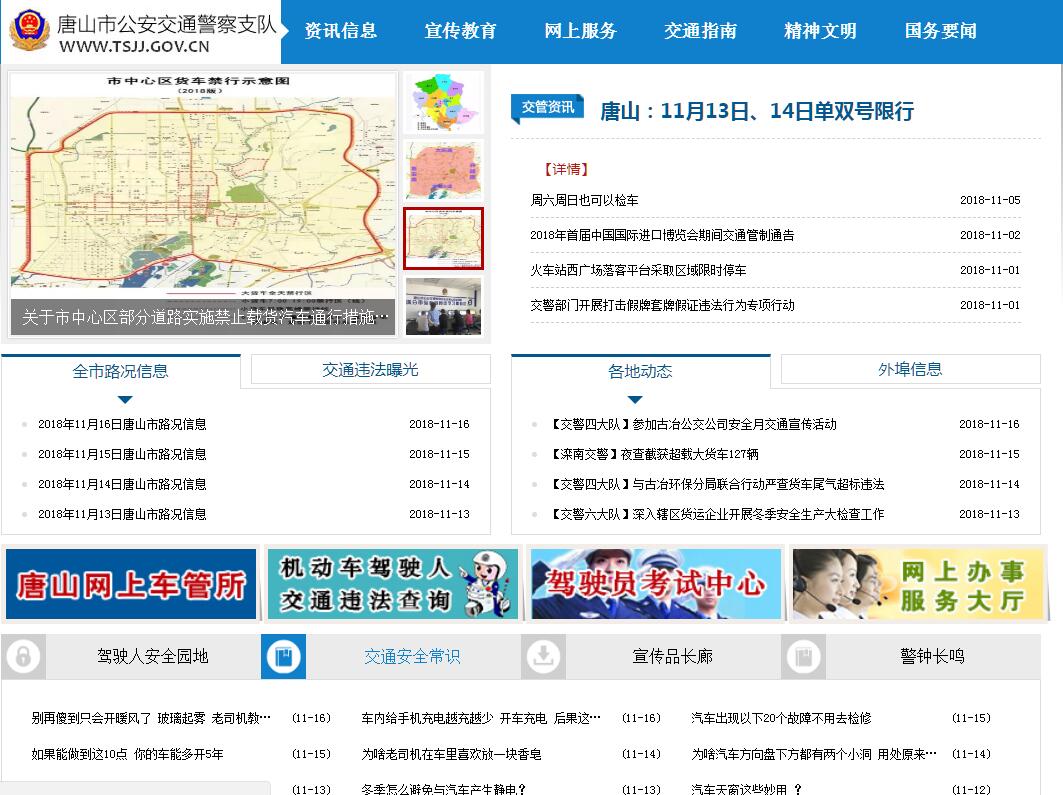The height and width of the screenshot is (795, 1063).
Task: Open the 【详情】 link under headline
Action: tap(565, 169)
